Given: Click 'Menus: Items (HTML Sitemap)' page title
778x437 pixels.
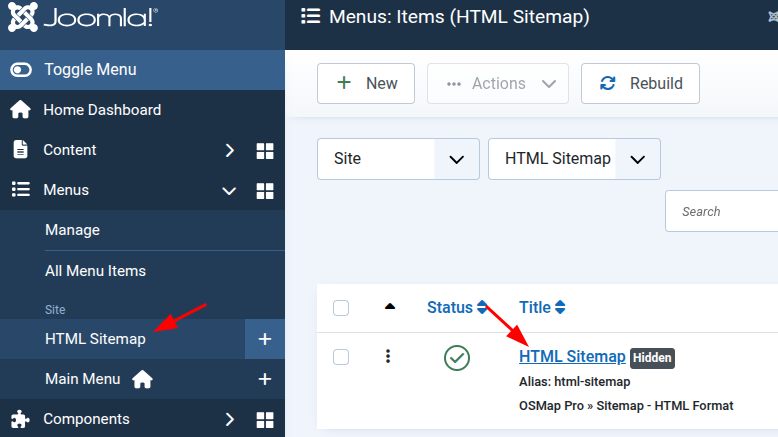Looking at the screenshot, I should click(x=459, y=17).
